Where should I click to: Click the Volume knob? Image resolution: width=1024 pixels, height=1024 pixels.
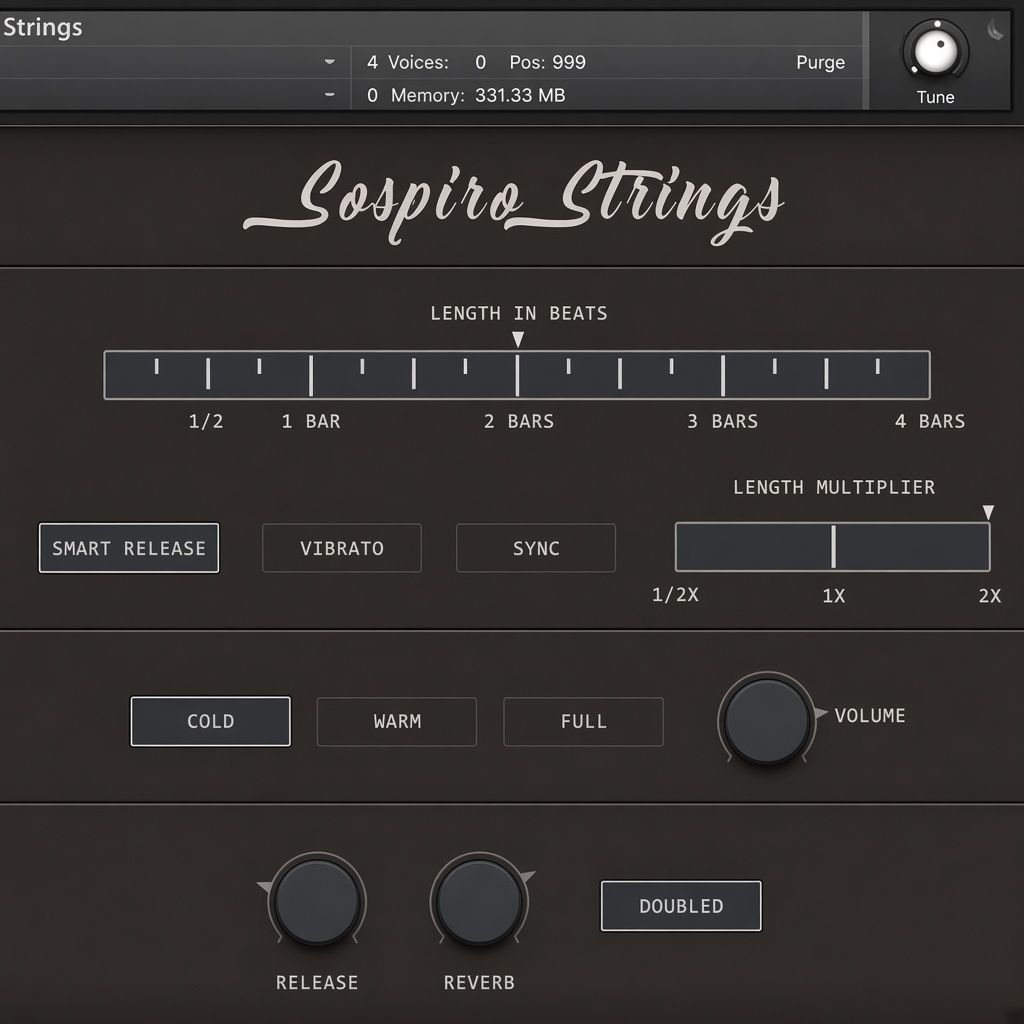click(x=767, y=721)
